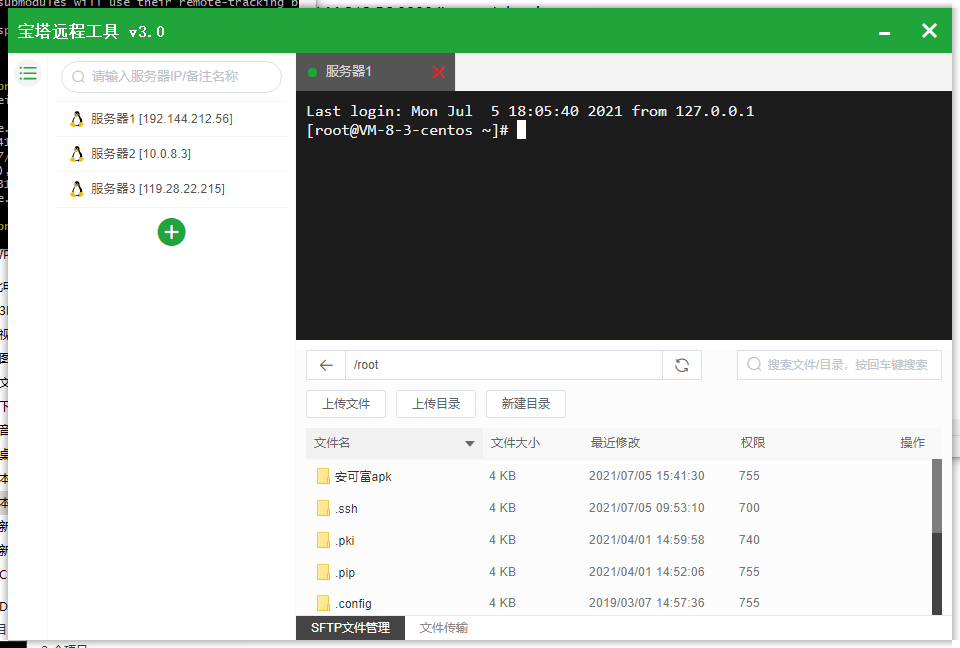The height and width of the screenshot is (648, 960).
Task: Select 服务器2 [10.0.8.3] in server list
Action: [171, 154]
